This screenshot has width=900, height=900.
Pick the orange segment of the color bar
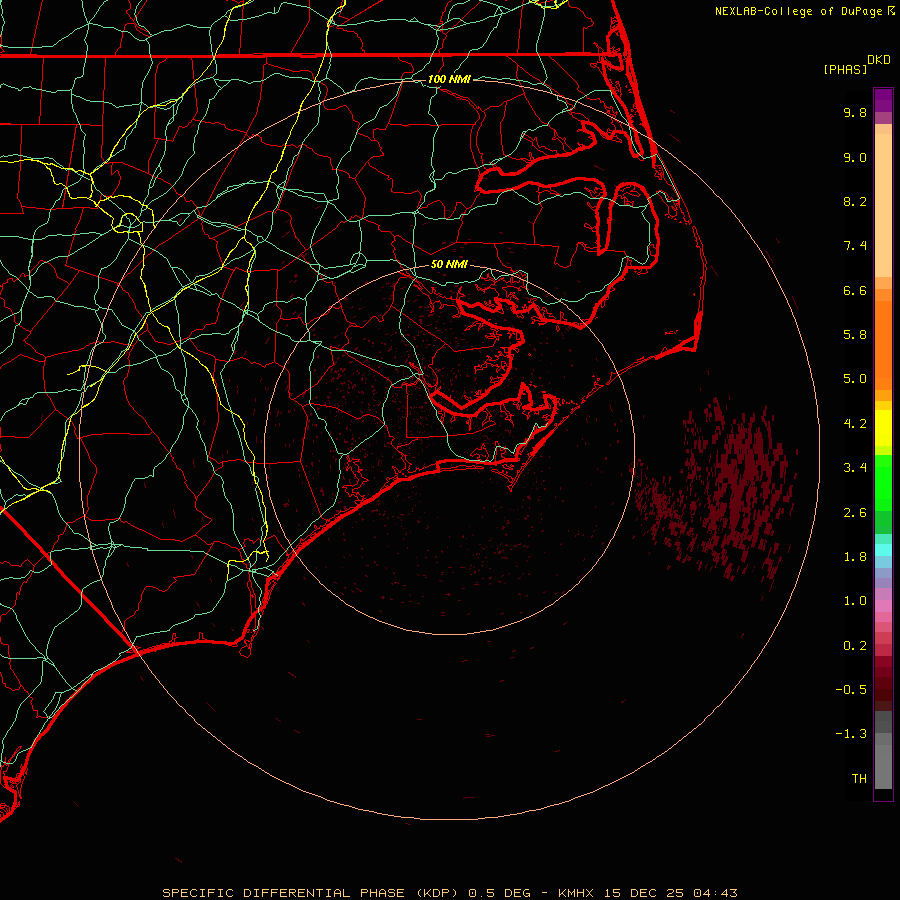coord(883,345)
